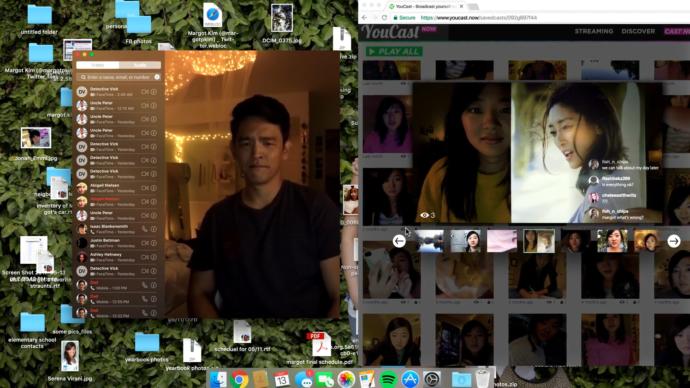The height and width of the screenshot is (388, 690).
Task: Click the add contact plus icon in FaceTime search
Action: (157, 77)
